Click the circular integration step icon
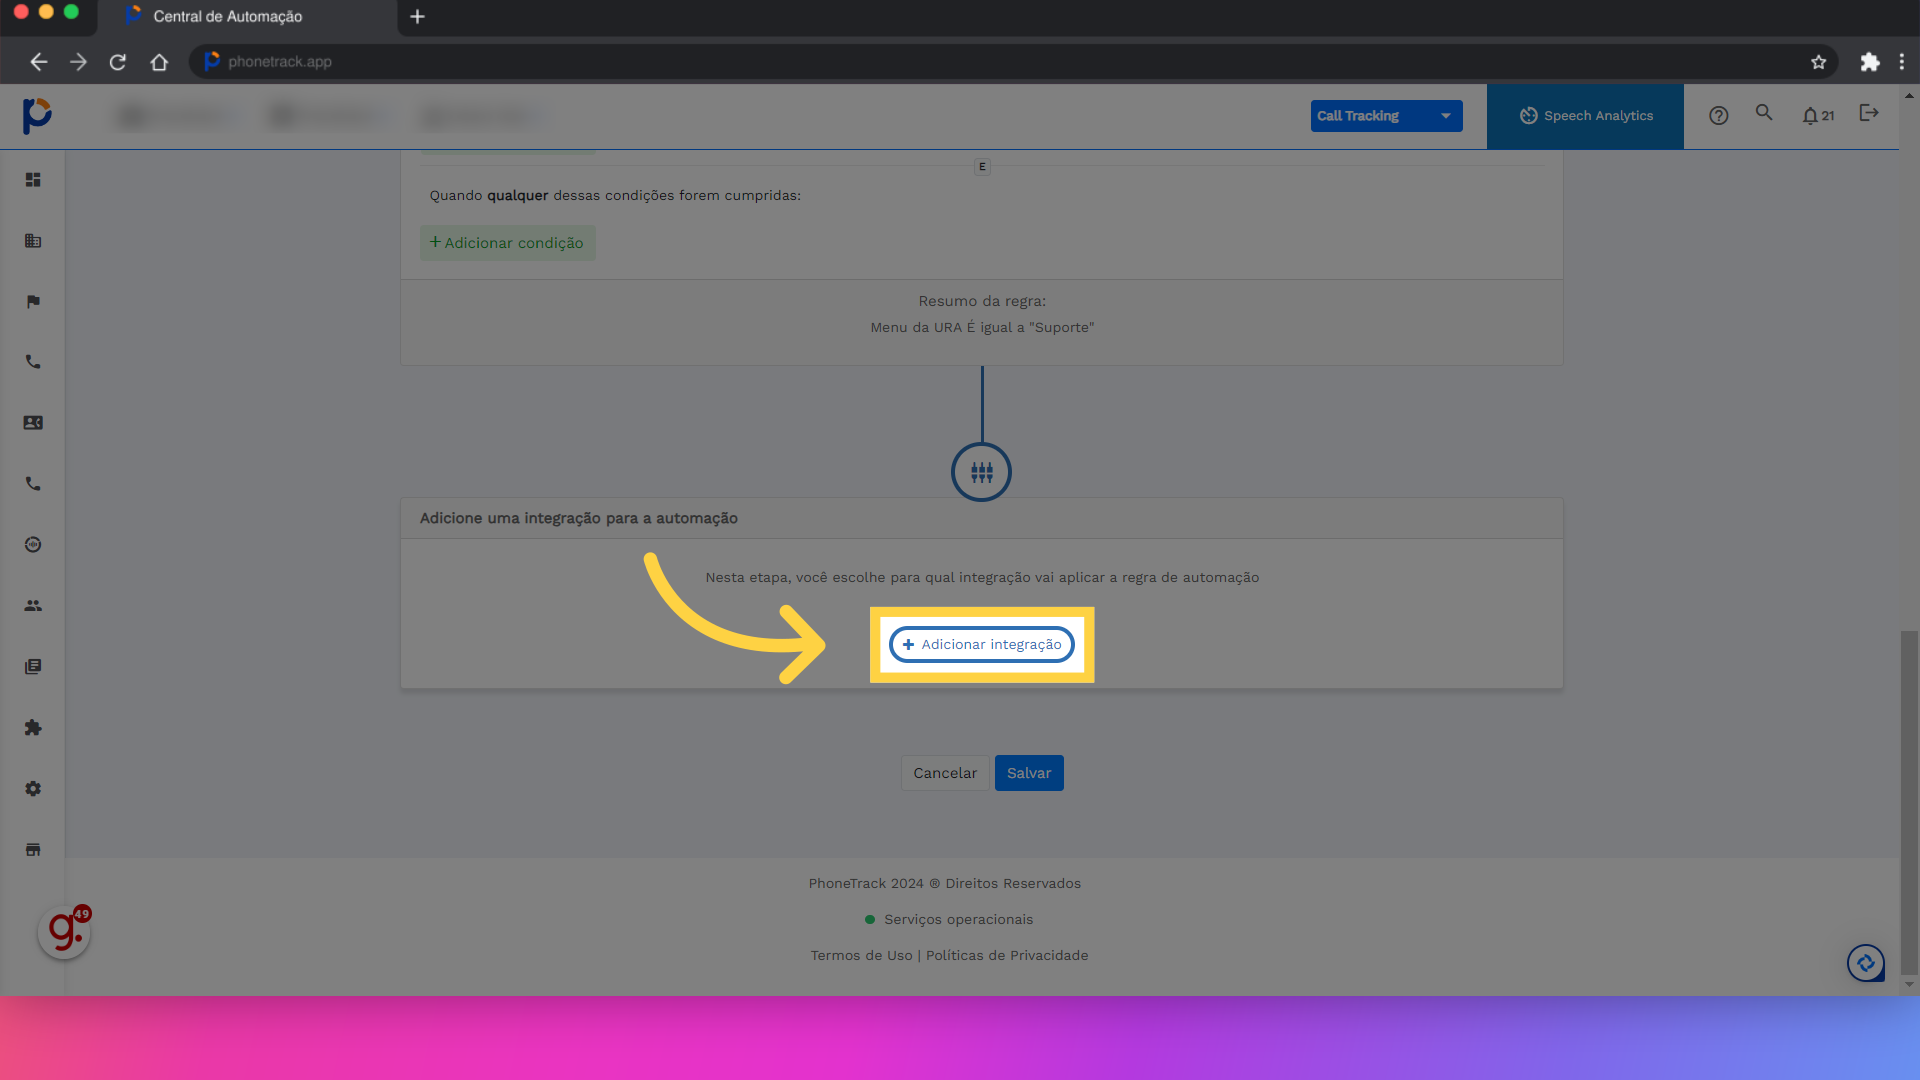The image size is (1920, 1080). click(981, 472)
